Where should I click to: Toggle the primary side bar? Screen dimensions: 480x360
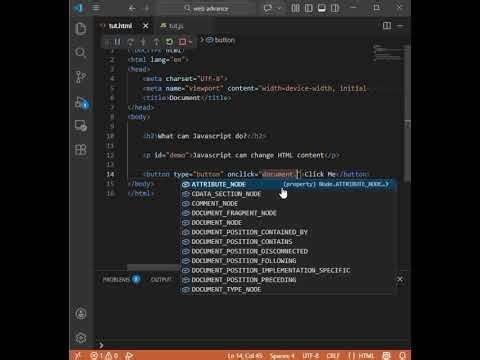[309, 8]
